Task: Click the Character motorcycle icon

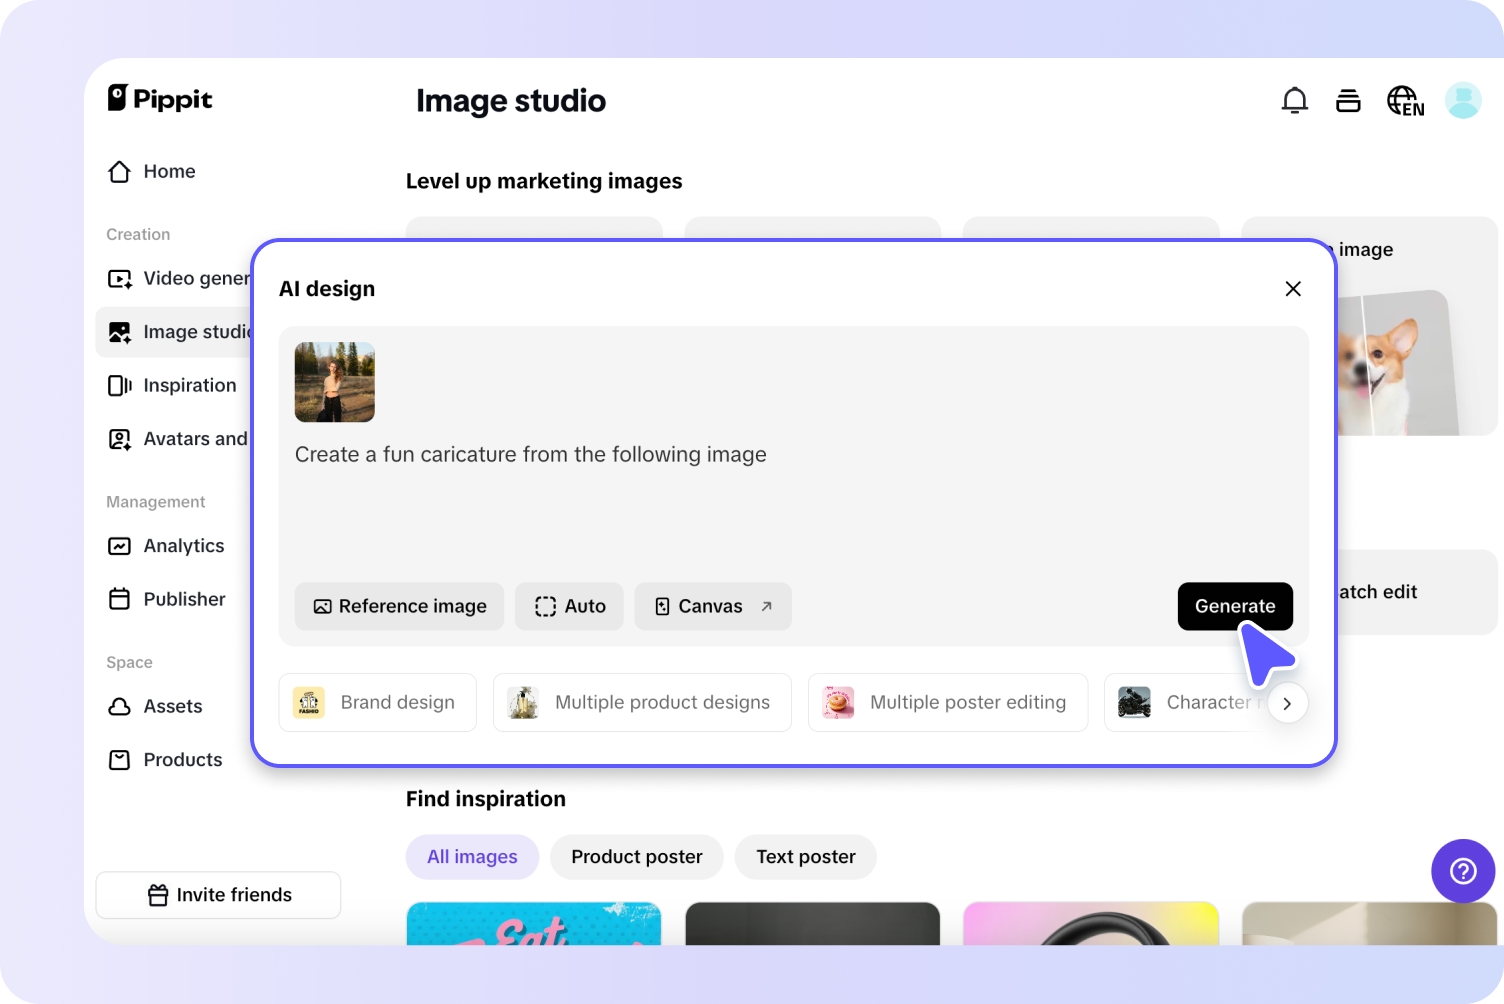Action: click(x=1134, y=703)
